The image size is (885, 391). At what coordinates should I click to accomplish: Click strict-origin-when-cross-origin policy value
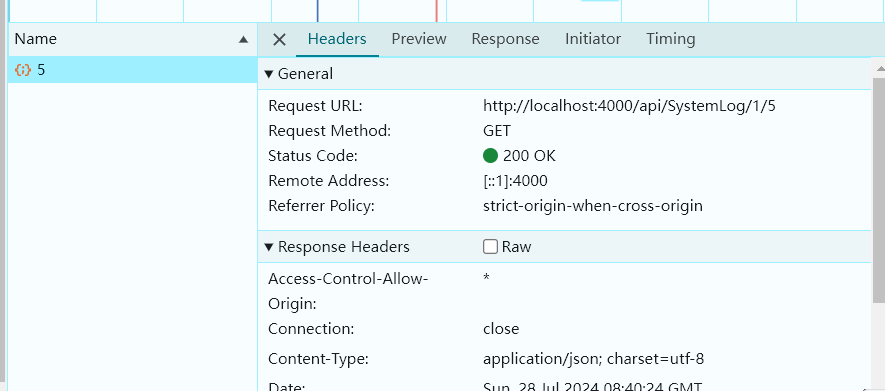tap(593, 205)
